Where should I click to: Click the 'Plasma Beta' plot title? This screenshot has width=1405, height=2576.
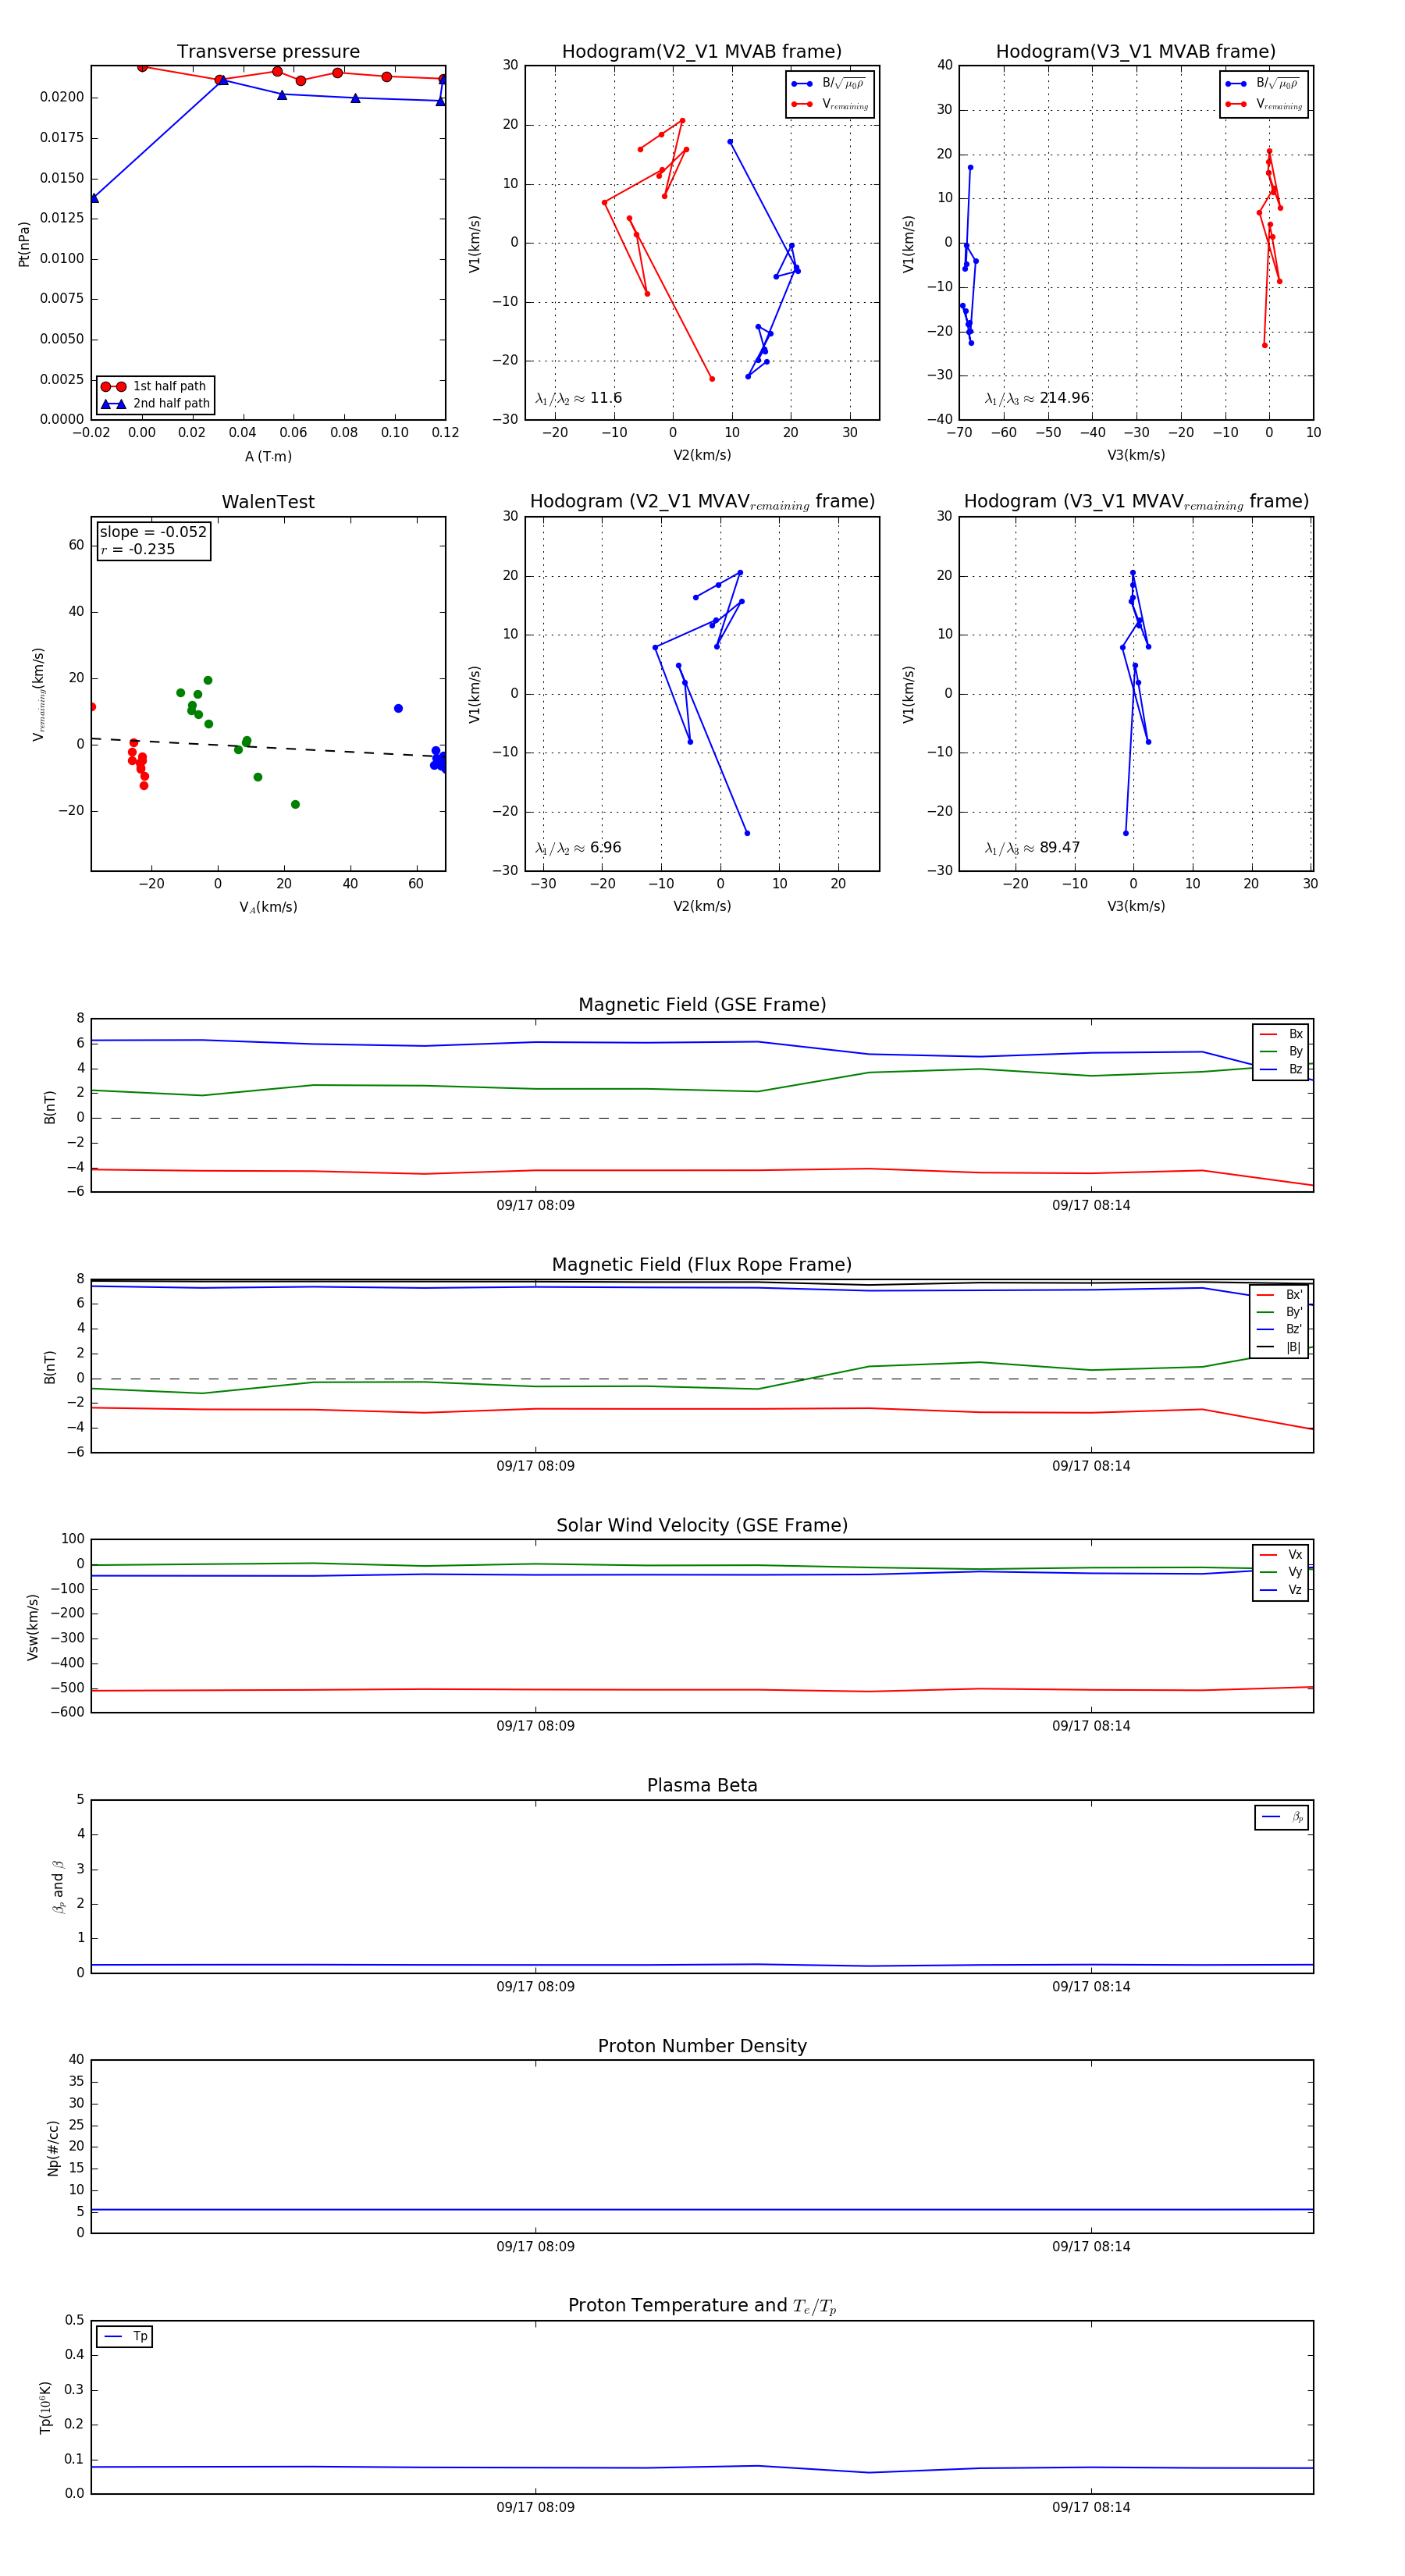[x=702, y=1785]
